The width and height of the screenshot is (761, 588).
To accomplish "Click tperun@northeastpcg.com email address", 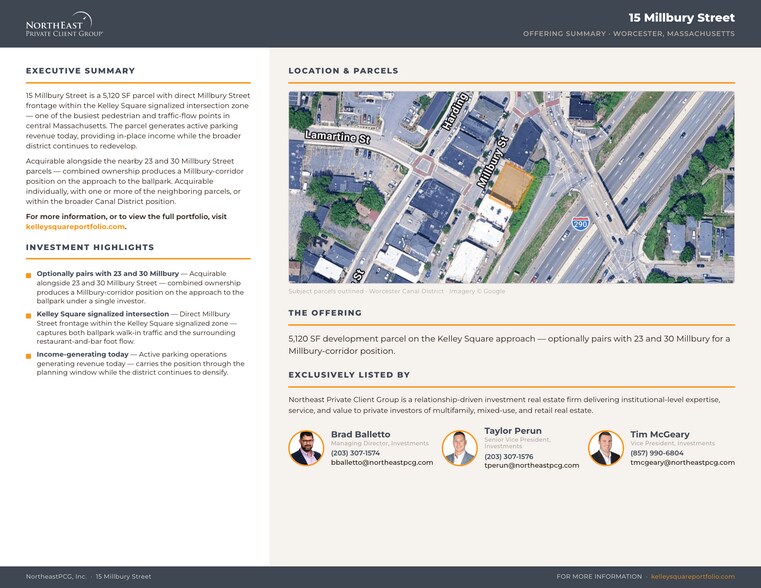I will pos(531,465).
